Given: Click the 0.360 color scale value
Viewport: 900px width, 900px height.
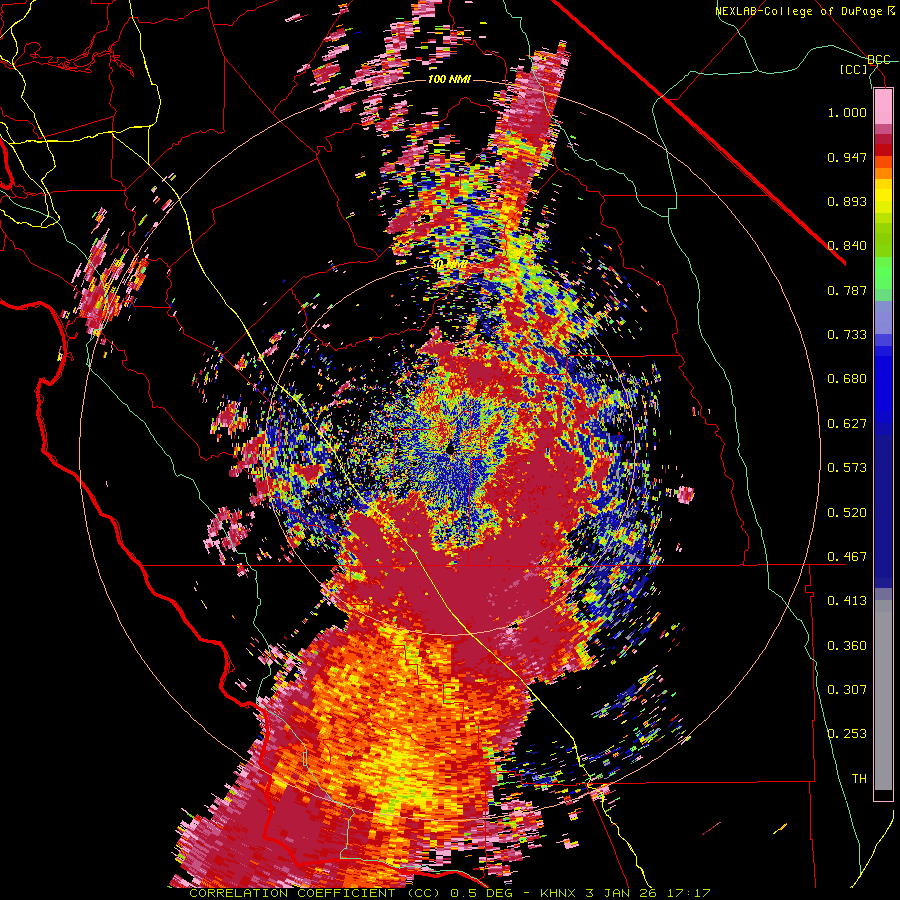Looking at the screenshot, I should pyautogui.click(x=847, y=646).
